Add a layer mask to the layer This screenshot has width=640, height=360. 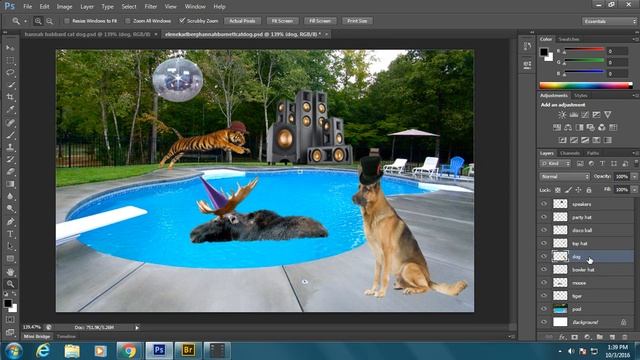575,337
